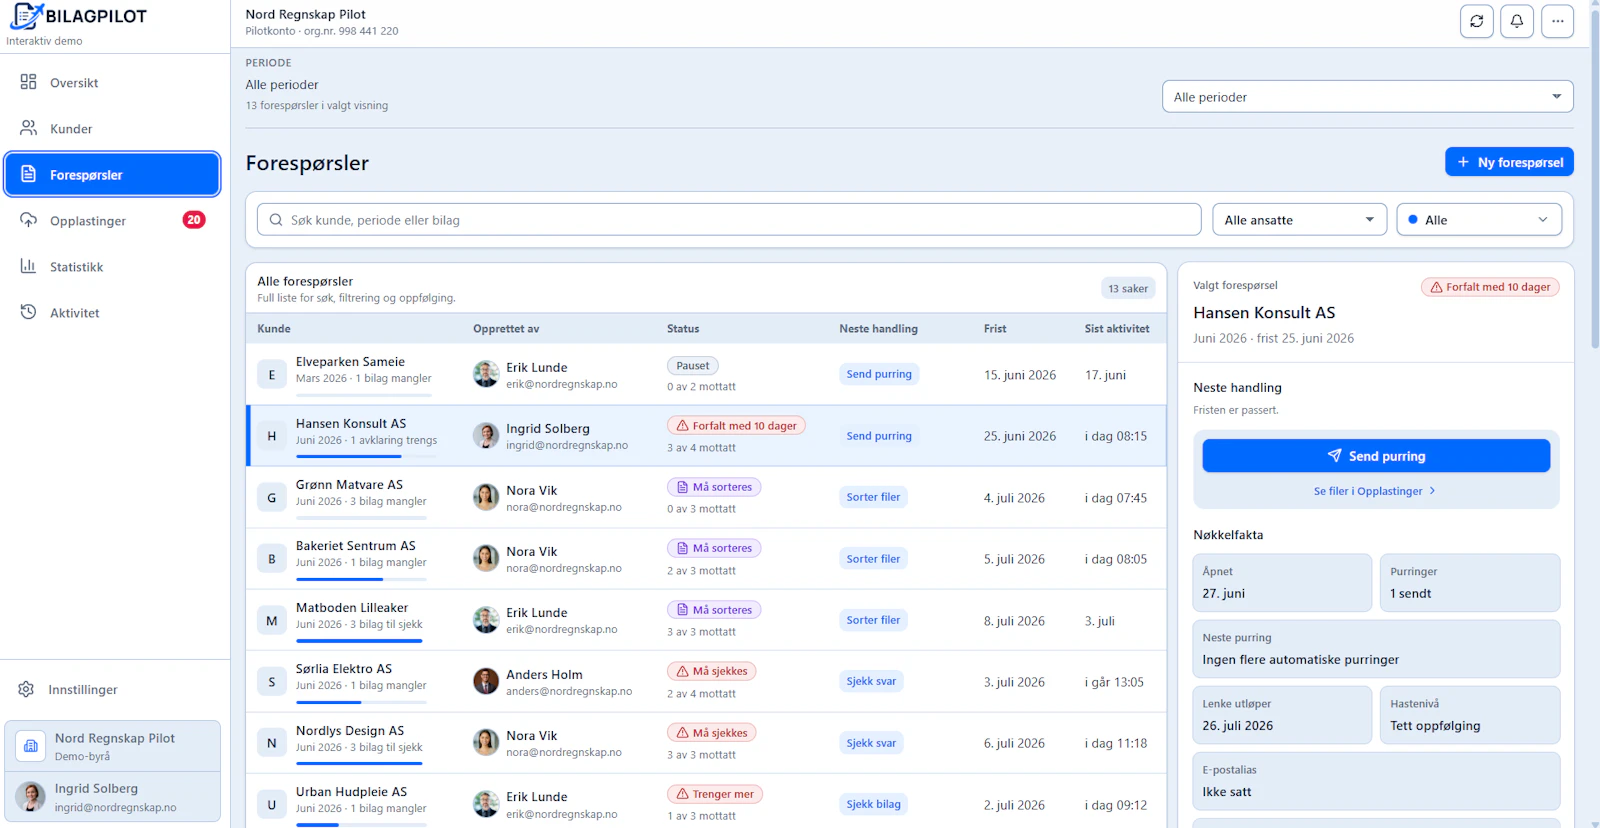
Task: Open the three-dot more options menu
Action: click(1557, 21)
